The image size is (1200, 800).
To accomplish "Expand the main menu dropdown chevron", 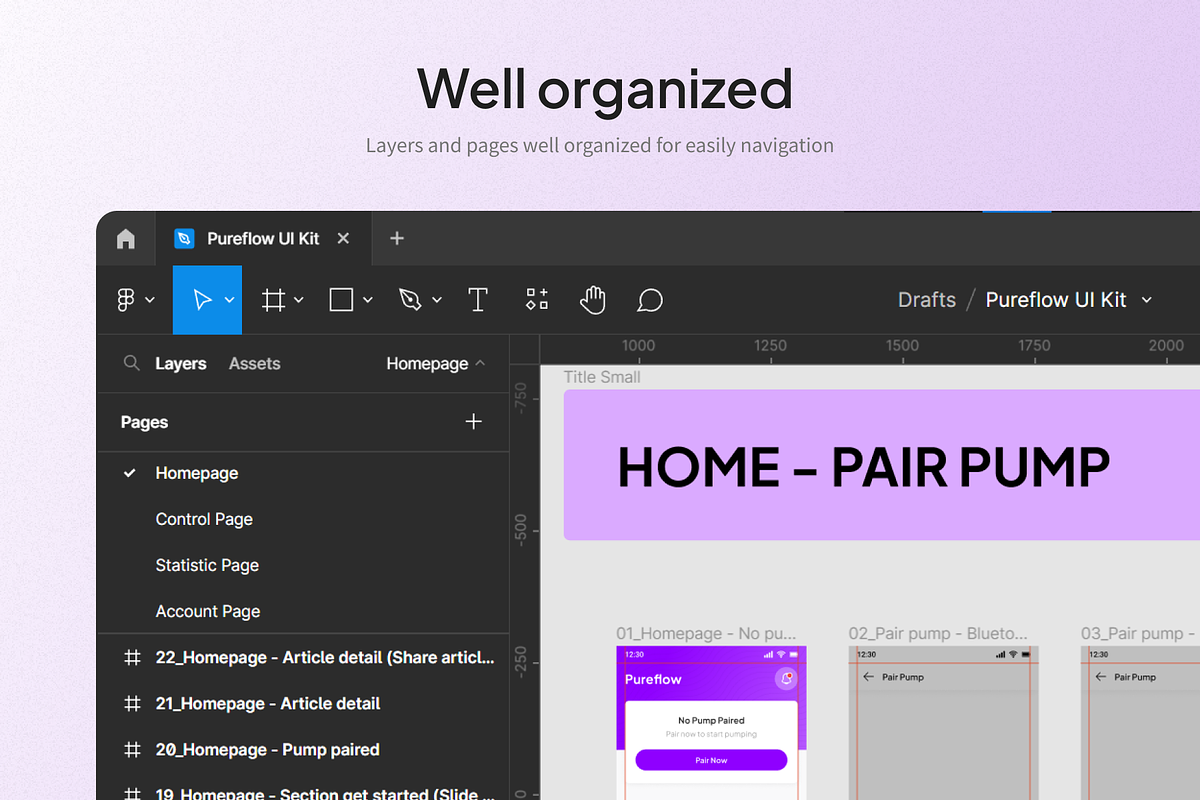I will coord(150,300).
